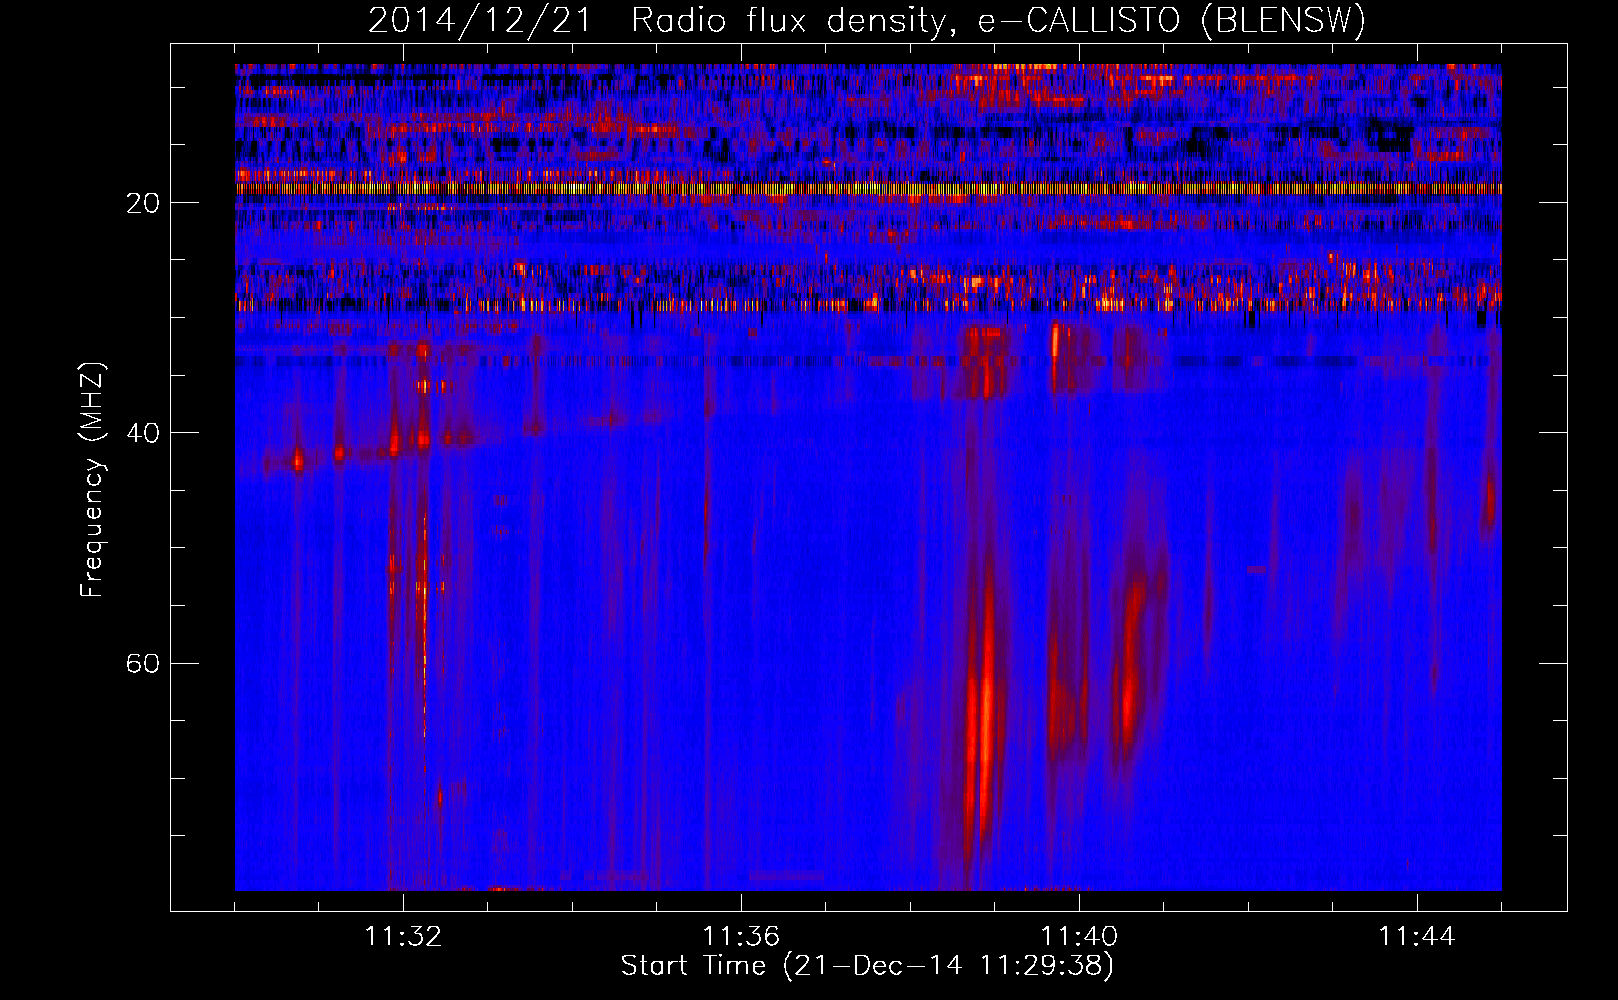This screenshot has height=1000, width=1618.
Task: Click the 60 MHz frequency tick label
Action: tap(143, 663)
